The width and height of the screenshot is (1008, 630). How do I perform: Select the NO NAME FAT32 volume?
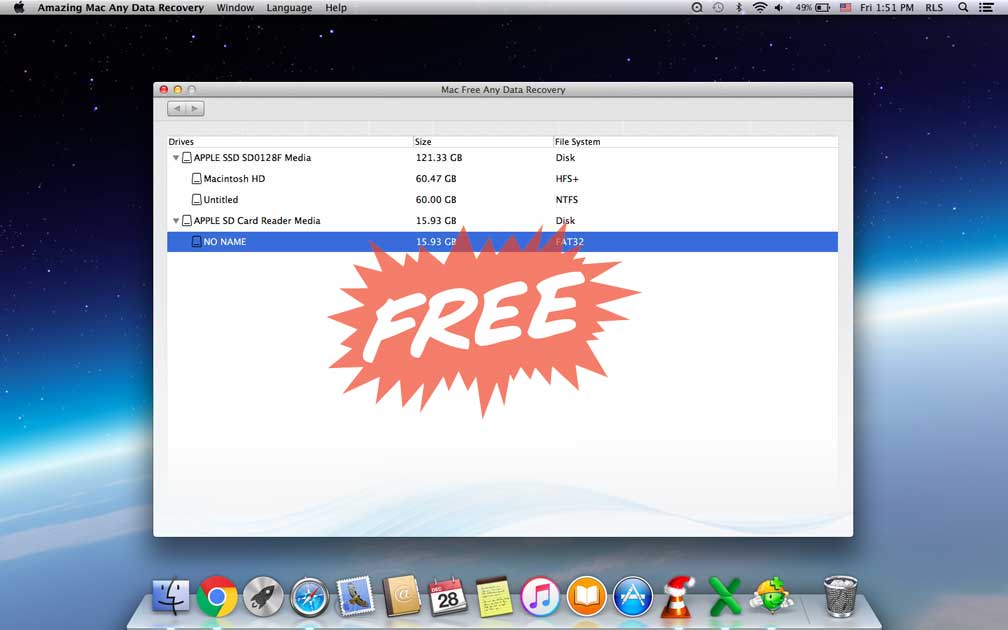click(x=224, y=242)
